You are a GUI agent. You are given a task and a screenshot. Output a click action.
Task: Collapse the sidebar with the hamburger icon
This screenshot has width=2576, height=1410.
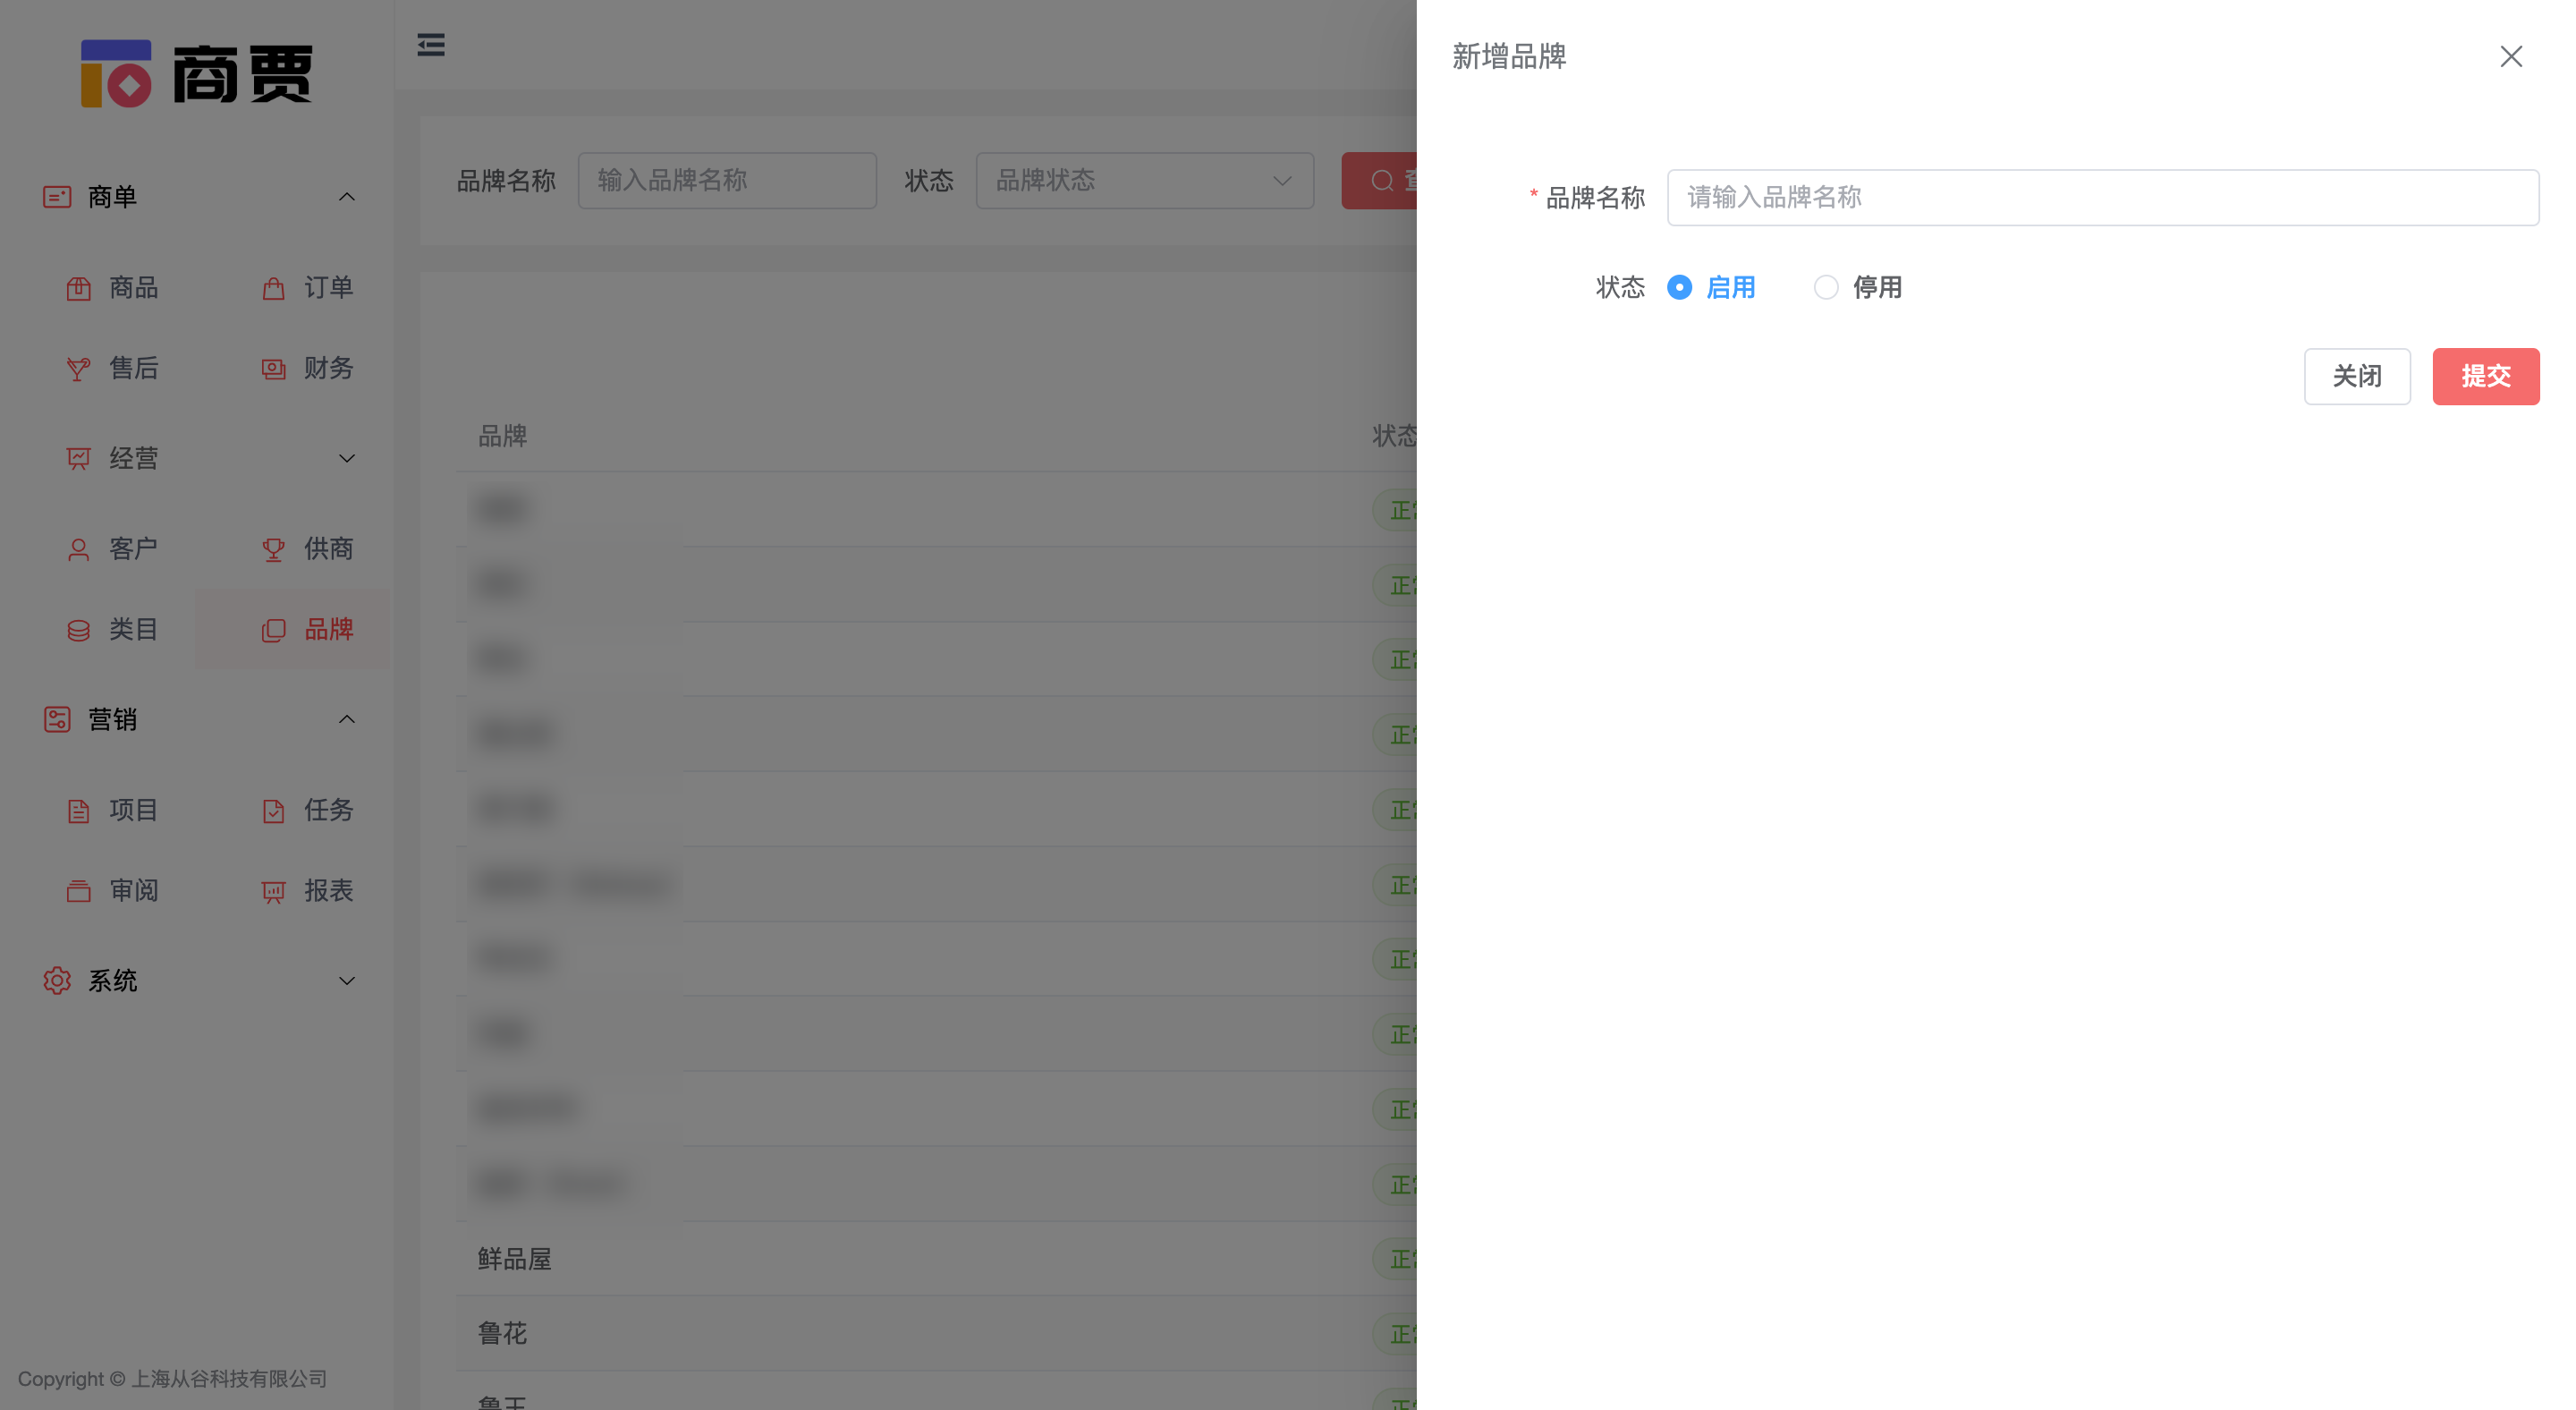tap(431, 45)
